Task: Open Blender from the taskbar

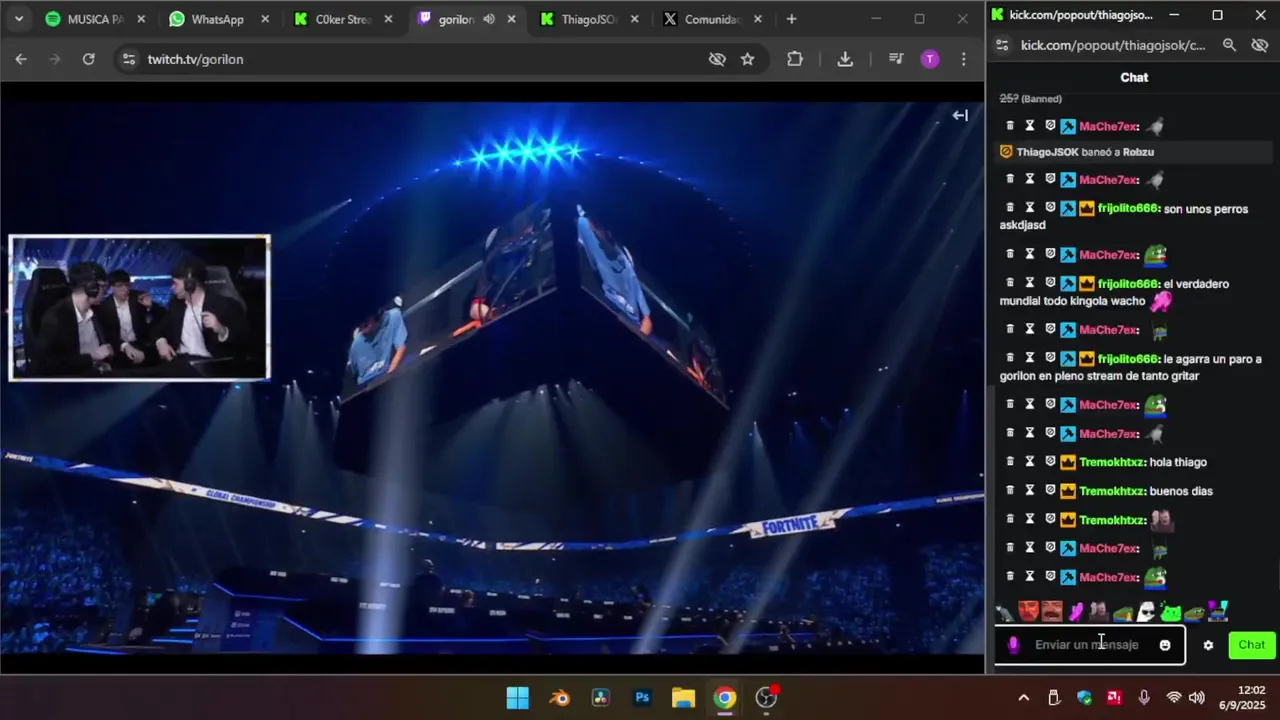Action: tap(559, 698)
